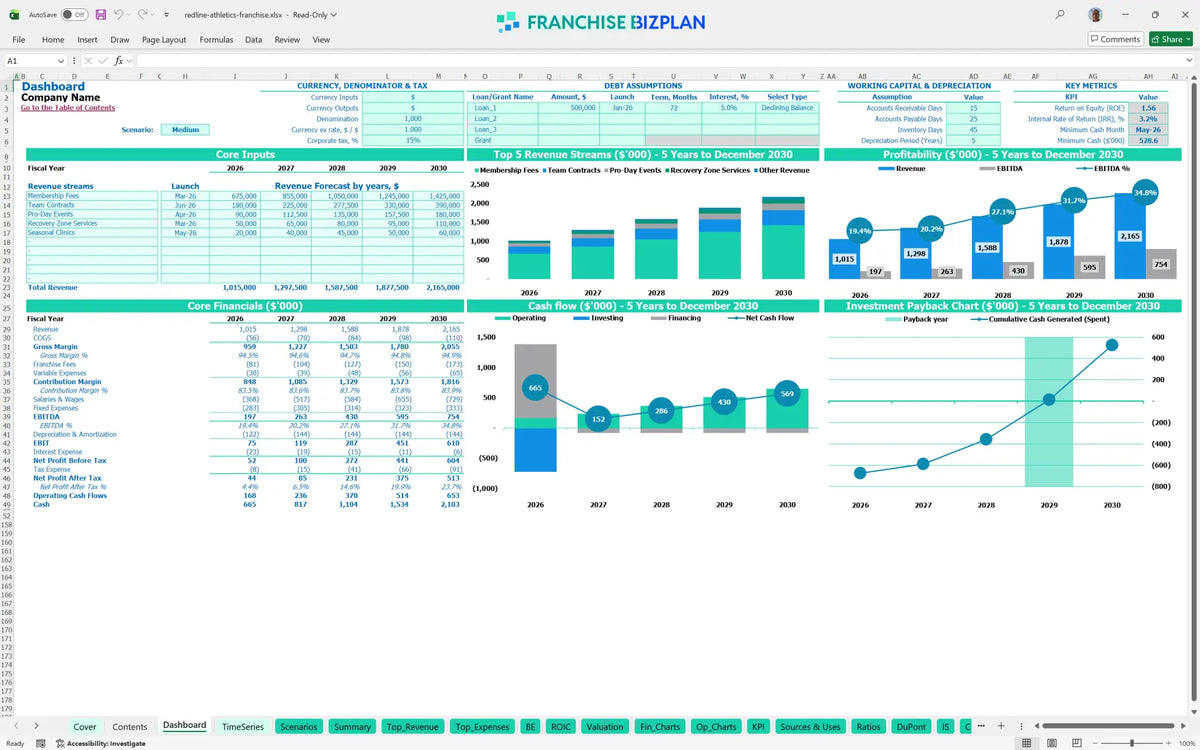This screenshot has width=1200, height=750.
Task: Open the Data ribbon tab
Action: [254, 40]
